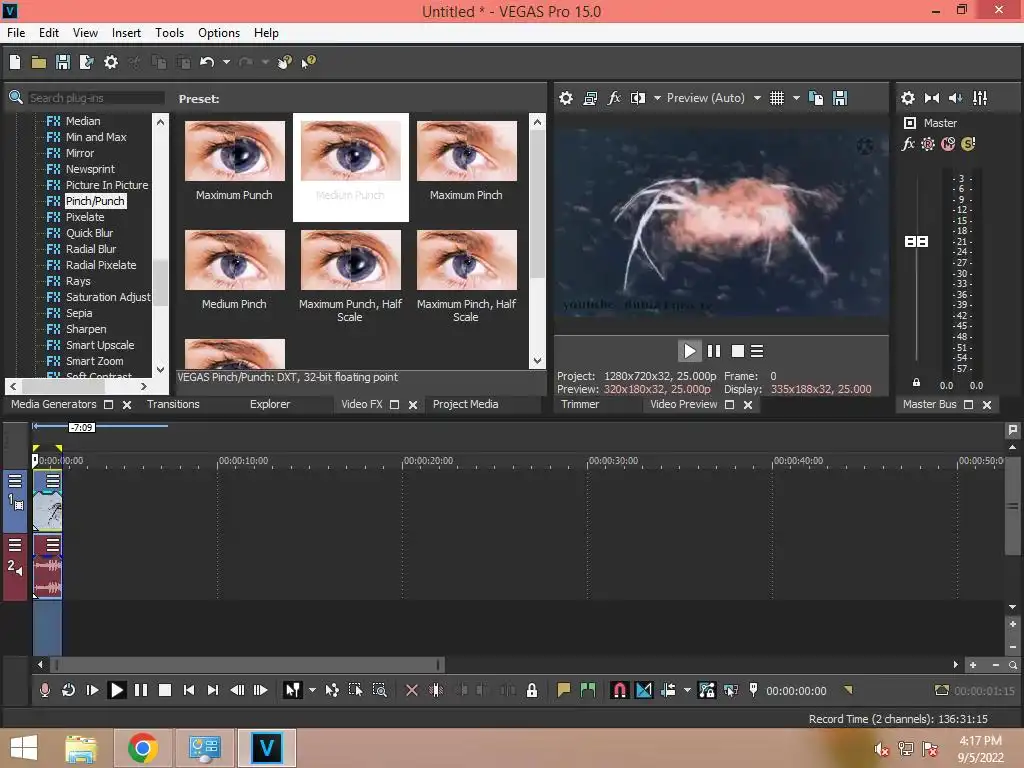Toggle preview on external monitor icon
The width and height of the screenshot is (1024, 768).
[590, 98]
